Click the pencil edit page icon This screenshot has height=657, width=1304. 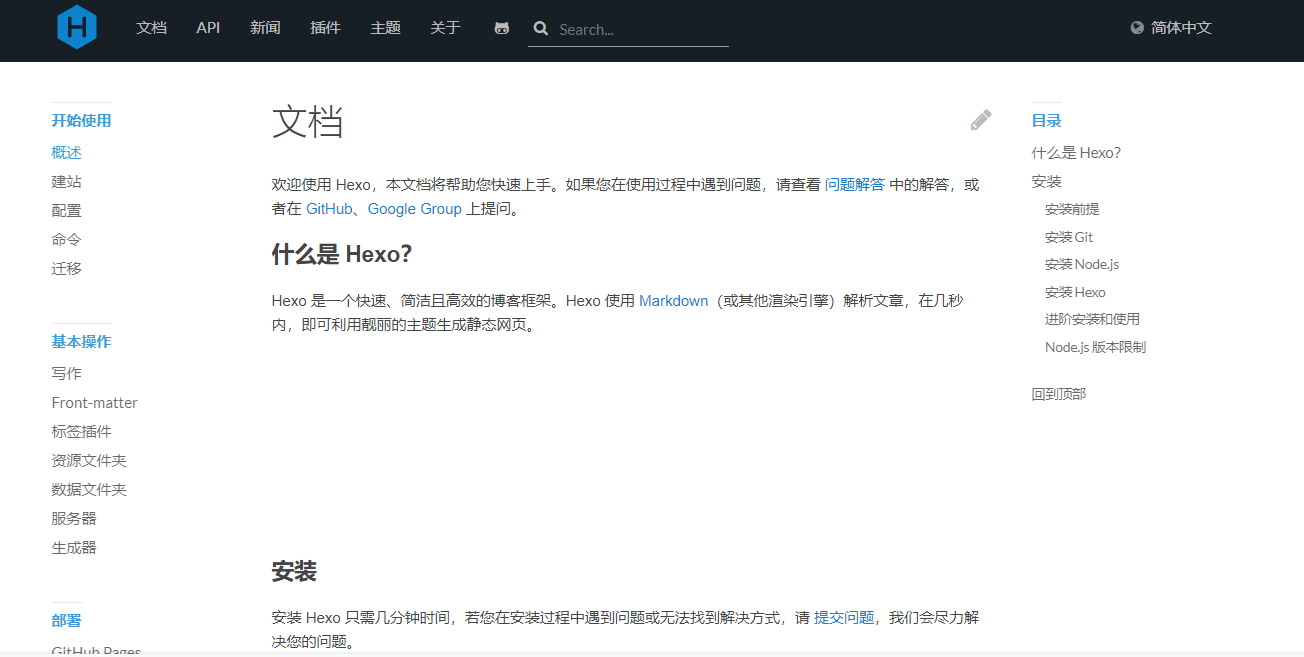pos(981,120)
